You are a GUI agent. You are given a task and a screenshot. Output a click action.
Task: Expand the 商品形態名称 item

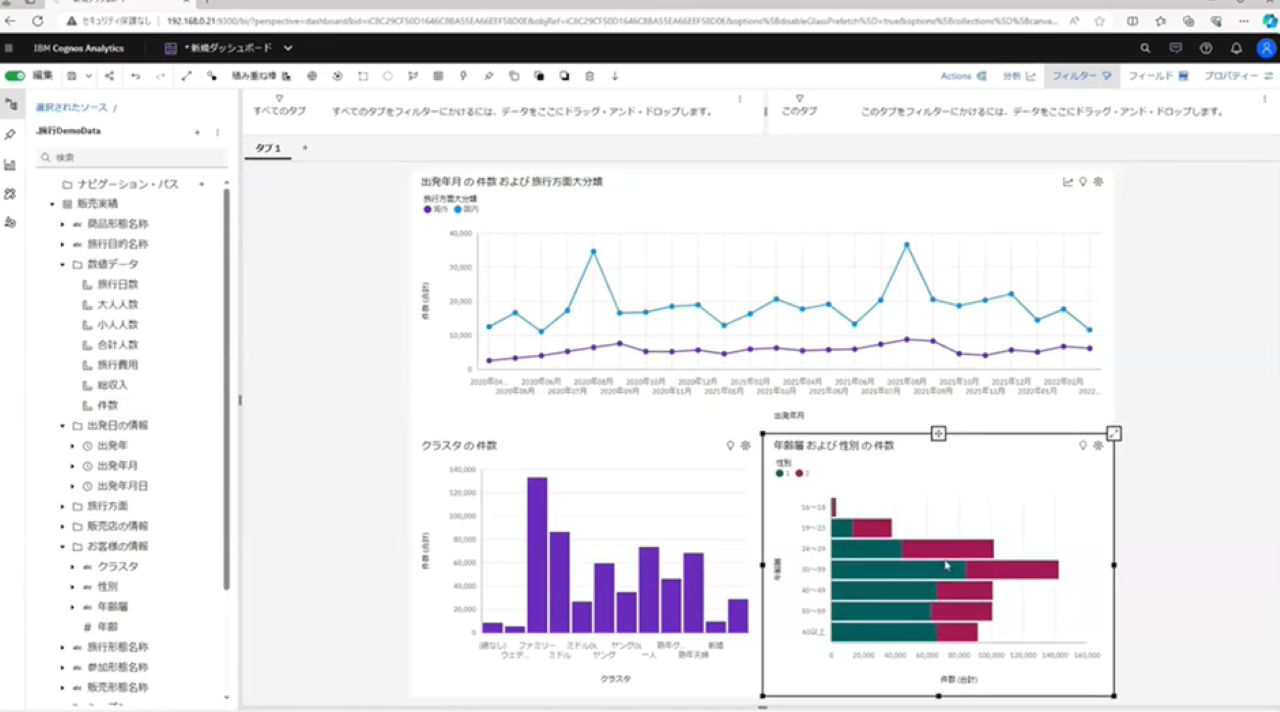click(62, 224)
